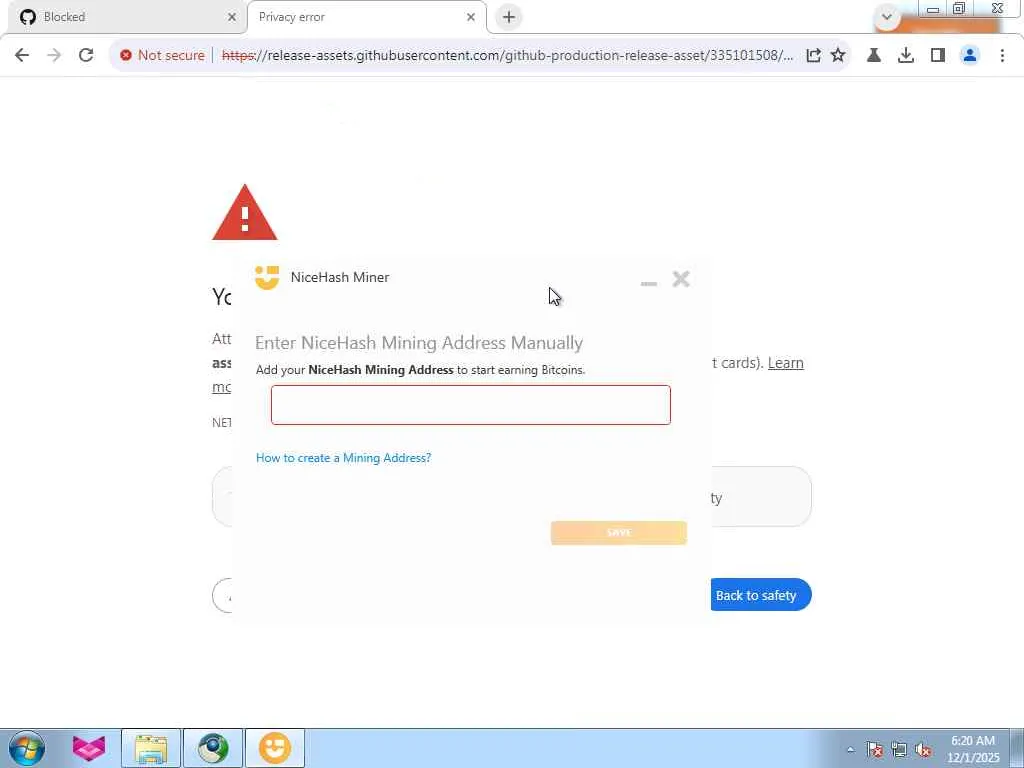Viewport: 1024px width, 768px height.
Task: Open the tab search dropdown chevron
Action: (x=887, y=17)
